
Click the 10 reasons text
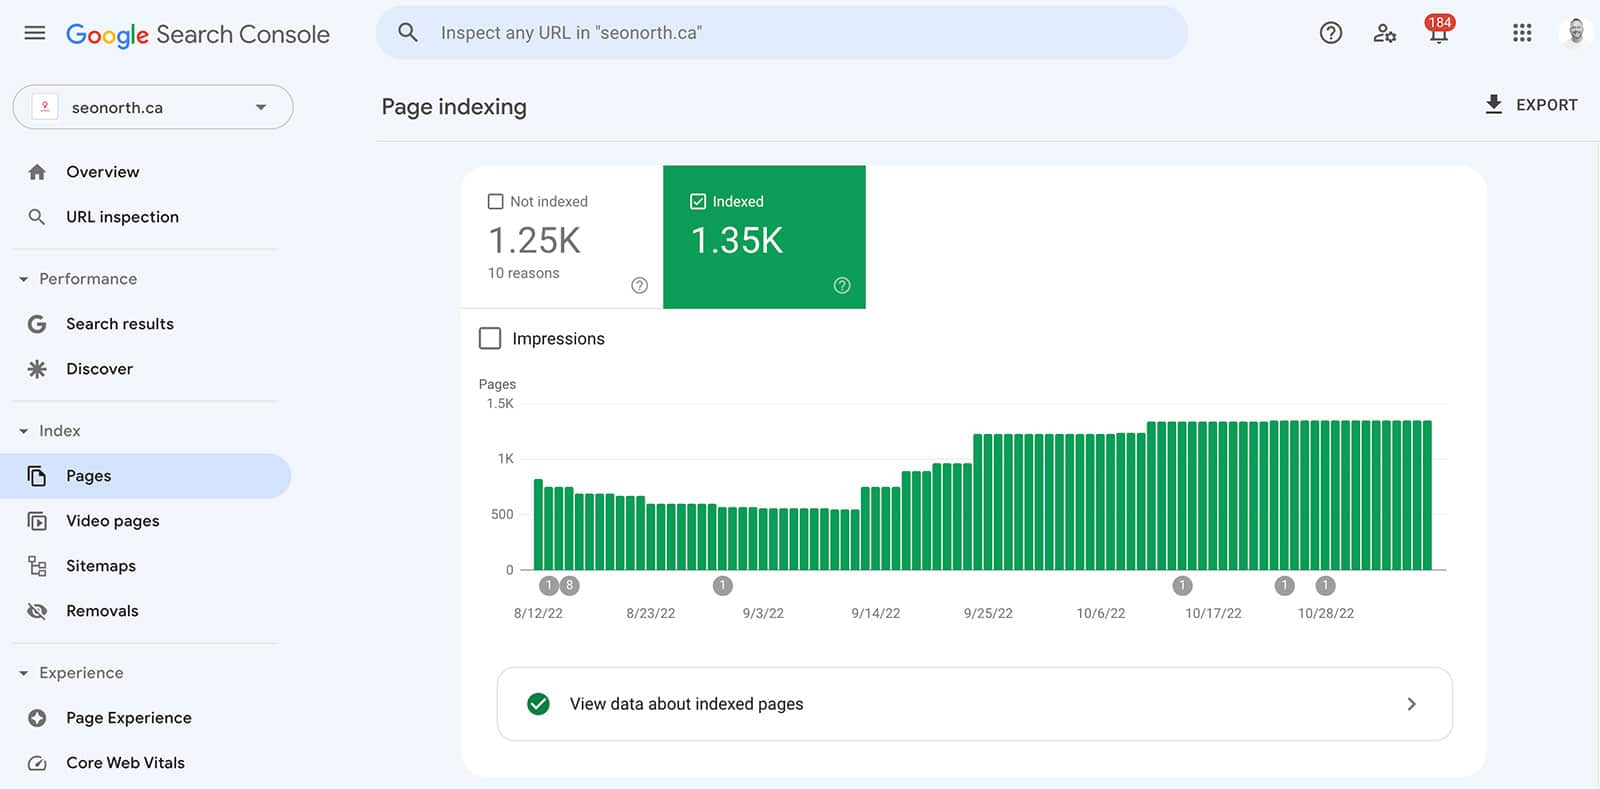pos(523,273)
